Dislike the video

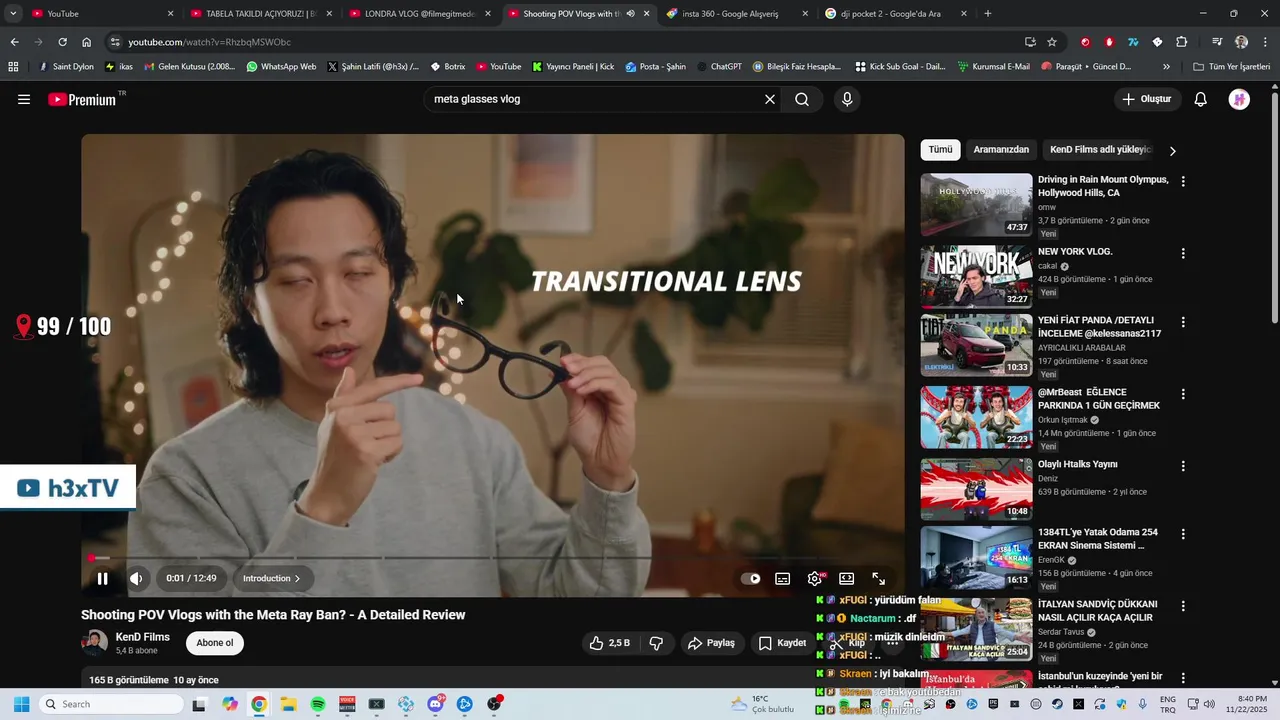(656, 643)
